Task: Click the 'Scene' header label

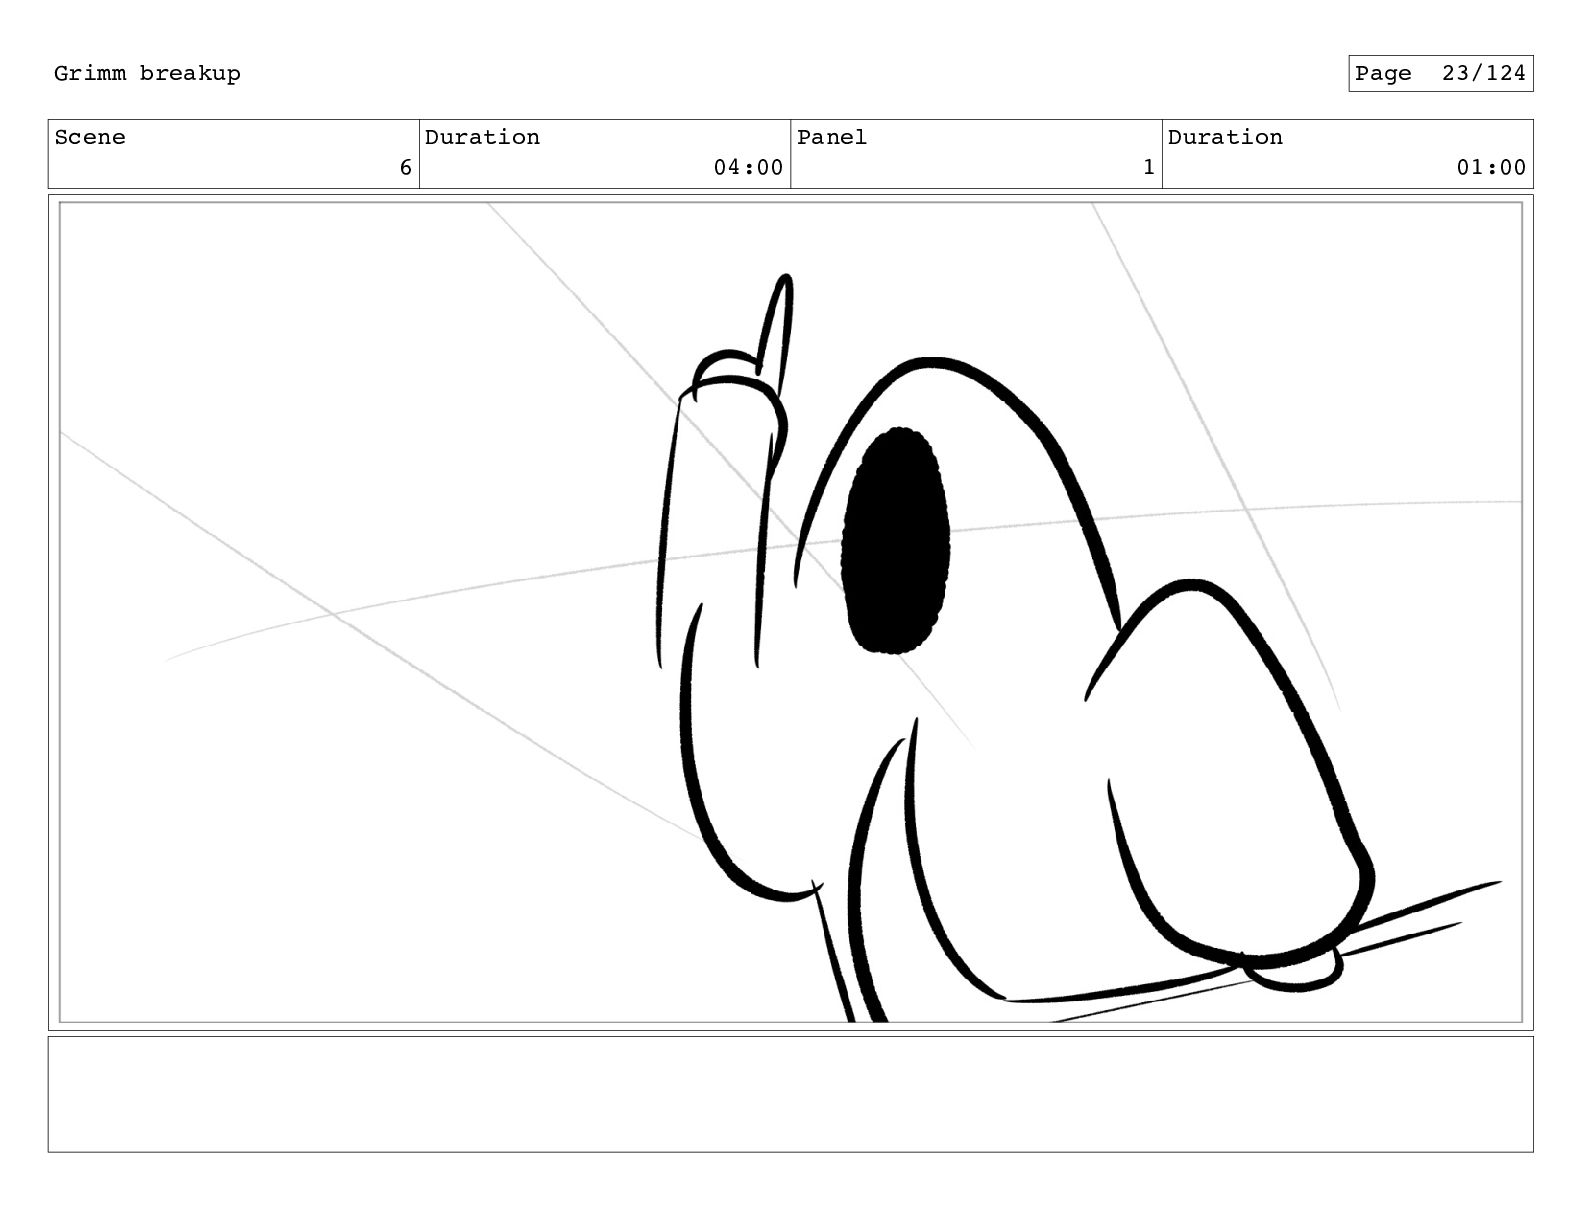Action: coord(90,137)
